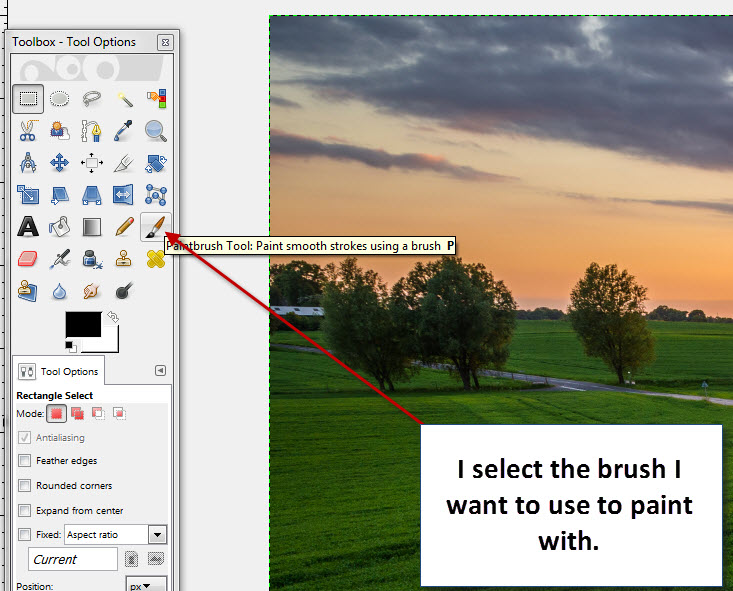Select the Paintbrush tool
This screenshot has width=733, height=591.
click(155, 227)
